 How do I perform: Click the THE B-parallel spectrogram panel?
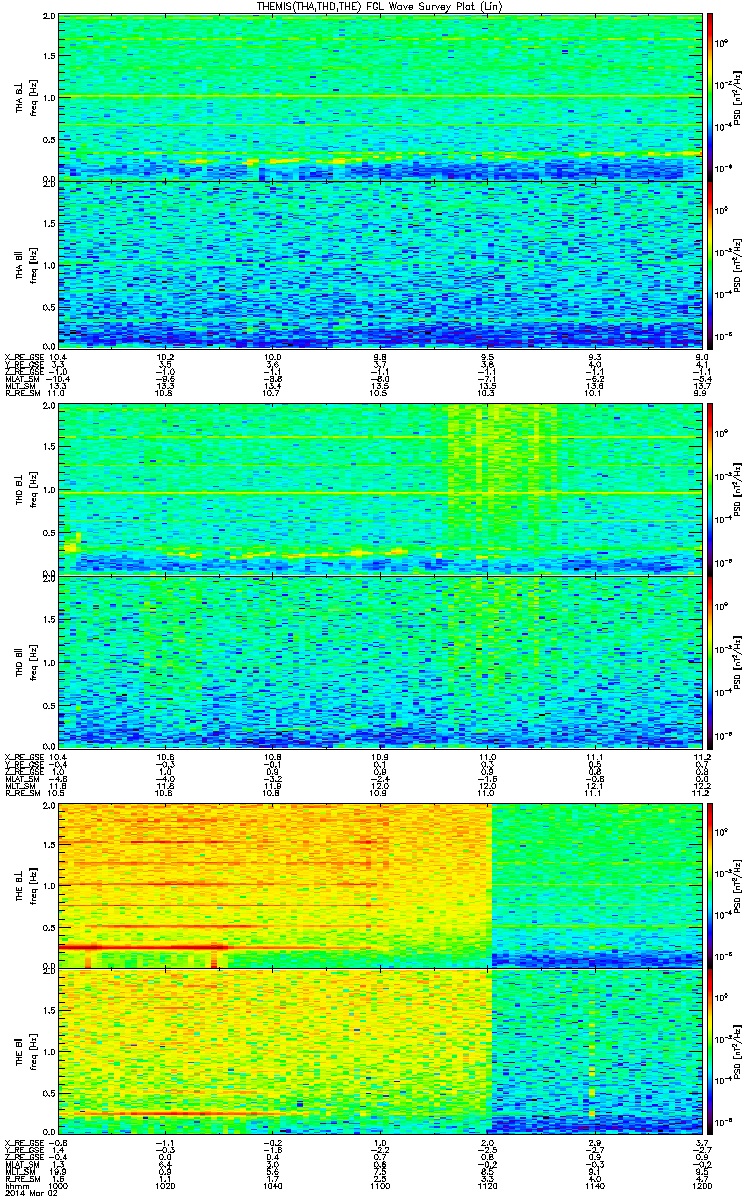(380, 1052)
